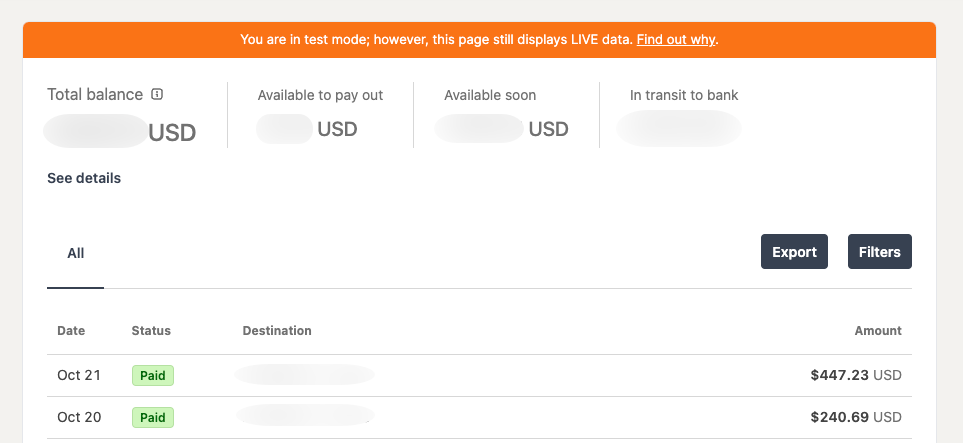963x443 pixels.
Task: Click the blurred destination for Oct 21
Action: point(304,375)
